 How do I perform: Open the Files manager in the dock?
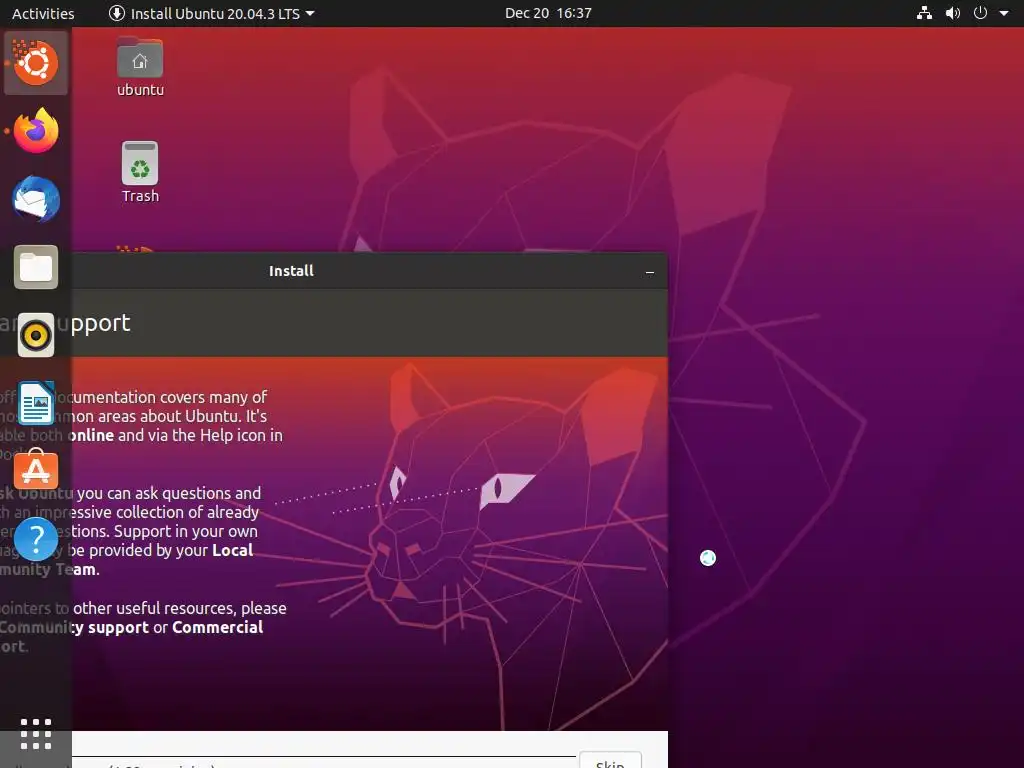coord(36,266)
